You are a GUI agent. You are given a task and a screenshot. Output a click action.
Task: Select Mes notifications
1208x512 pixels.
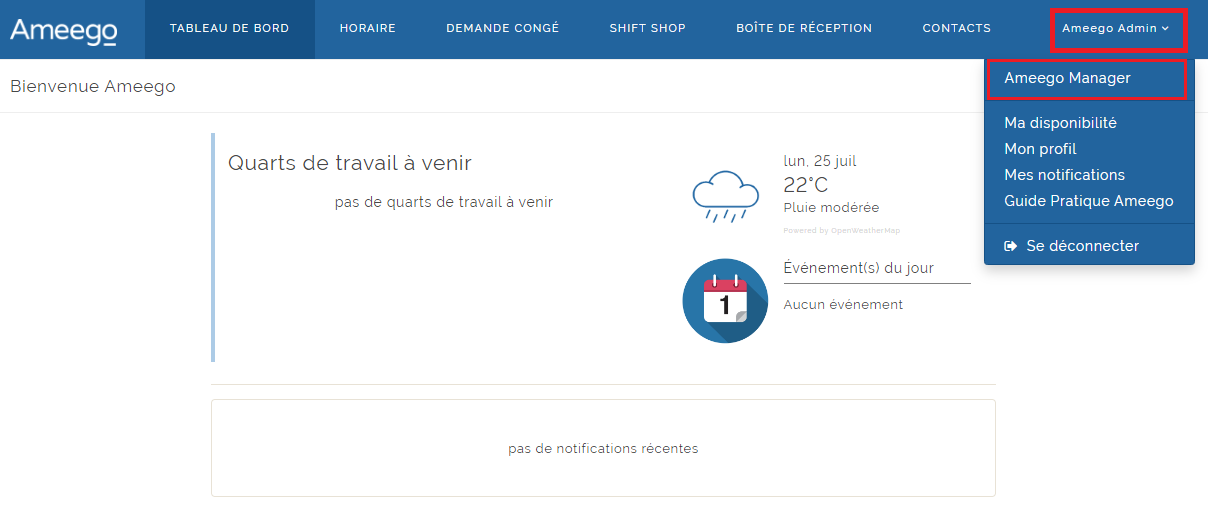[1064, 175]
